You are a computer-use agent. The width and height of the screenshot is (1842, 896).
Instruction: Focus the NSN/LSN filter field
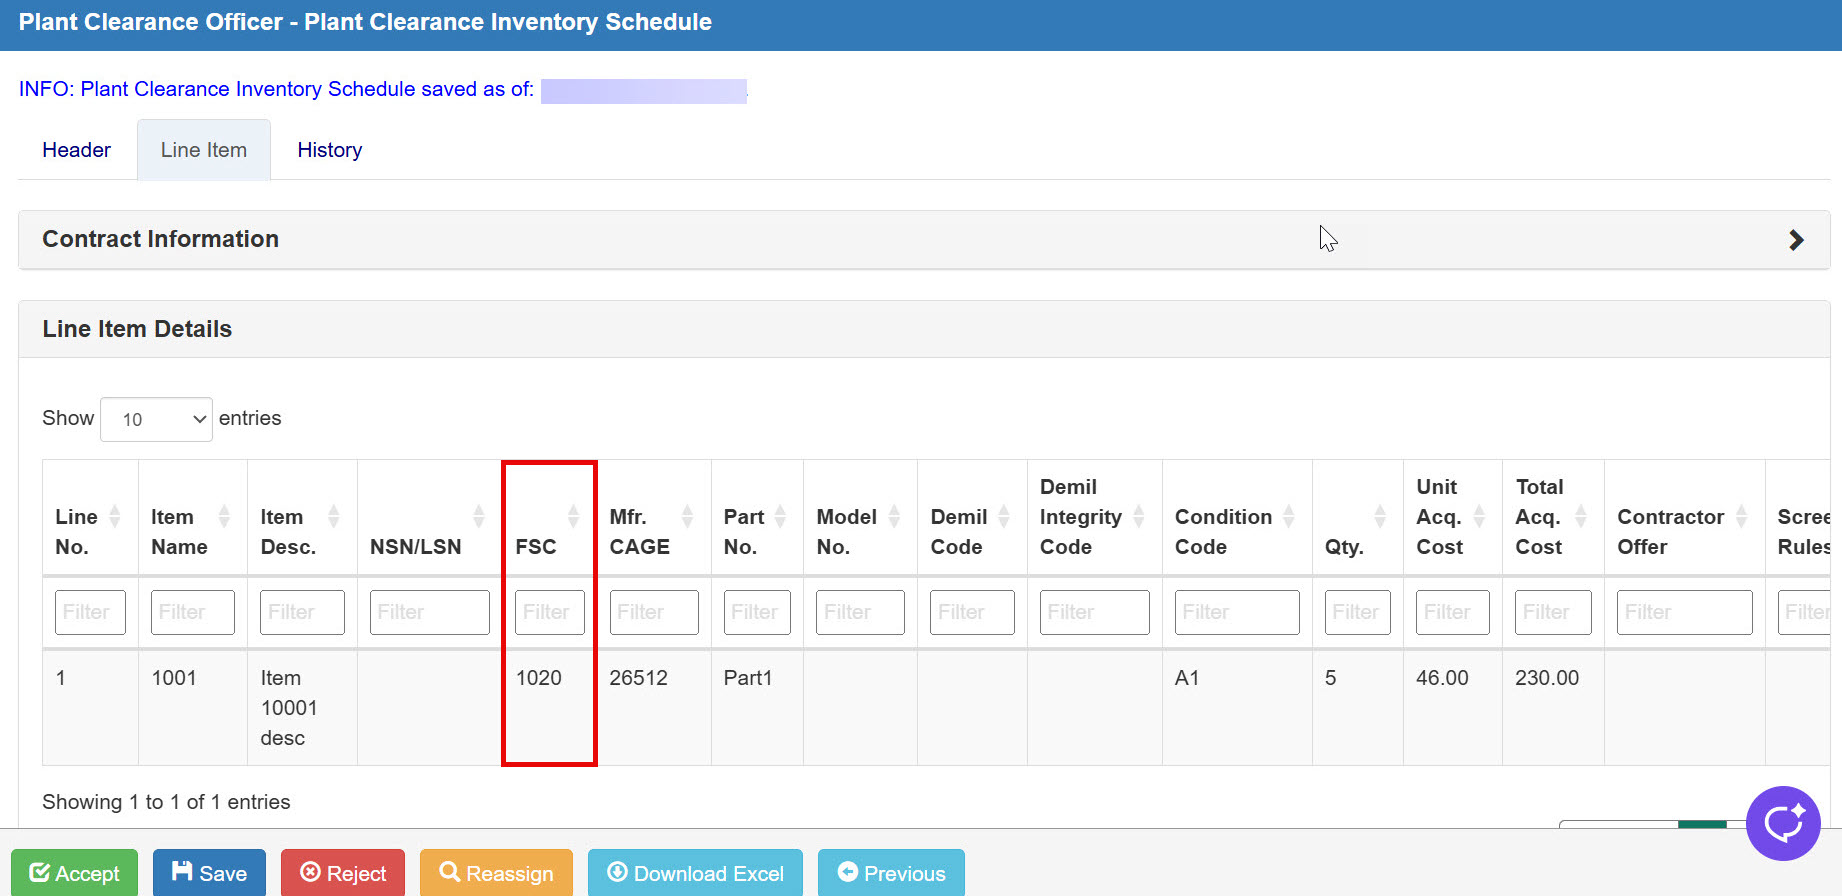430,612
